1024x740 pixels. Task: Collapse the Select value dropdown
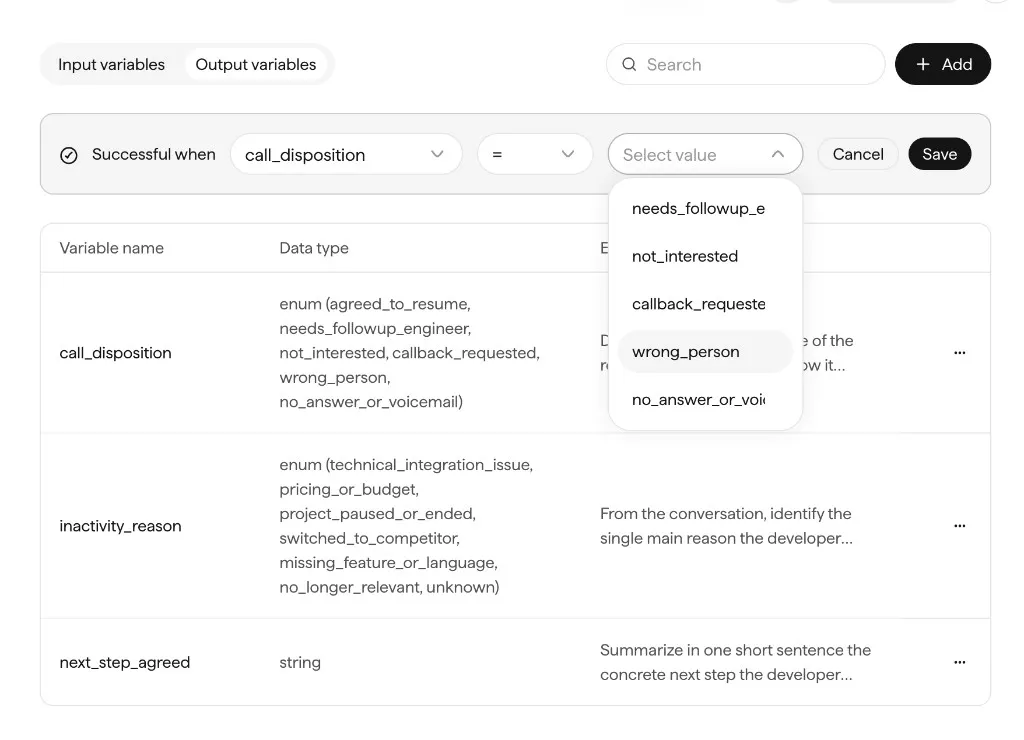click(x=705, y=154)
